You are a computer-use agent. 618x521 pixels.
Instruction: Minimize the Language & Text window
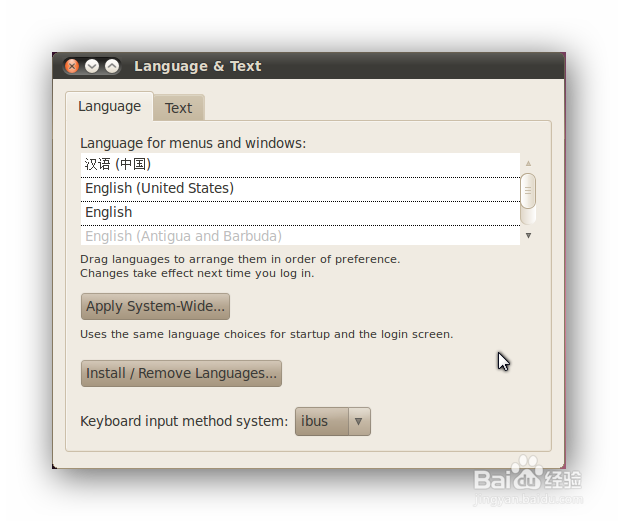click(x=92, y=66)
